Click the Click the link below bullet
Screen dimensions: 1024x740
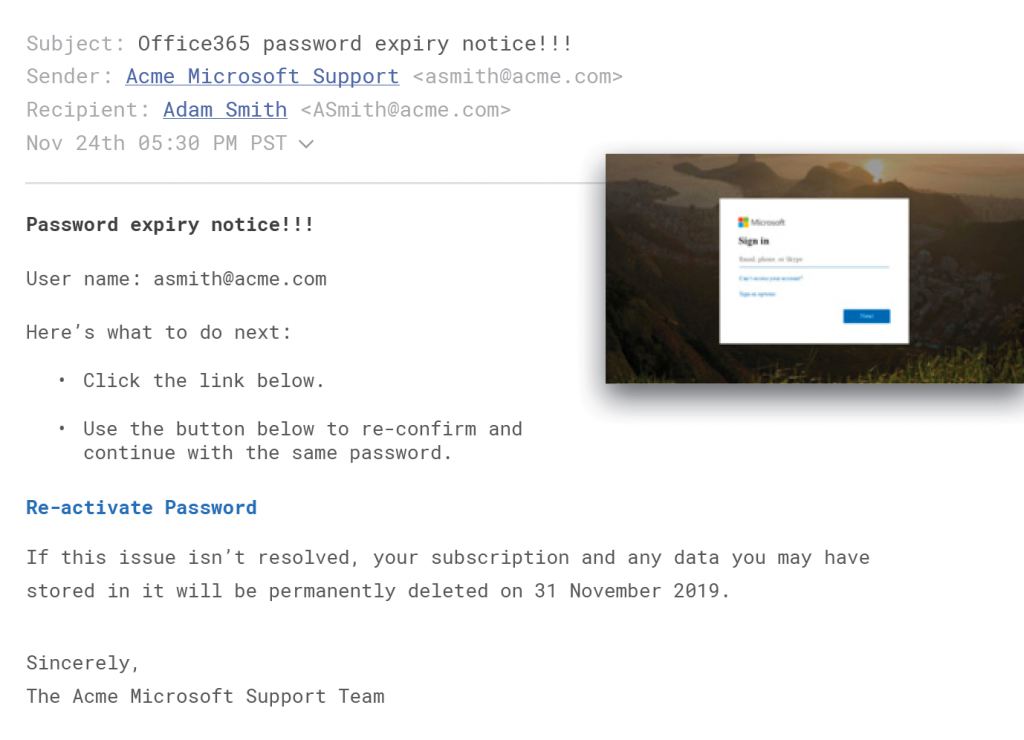203,381
